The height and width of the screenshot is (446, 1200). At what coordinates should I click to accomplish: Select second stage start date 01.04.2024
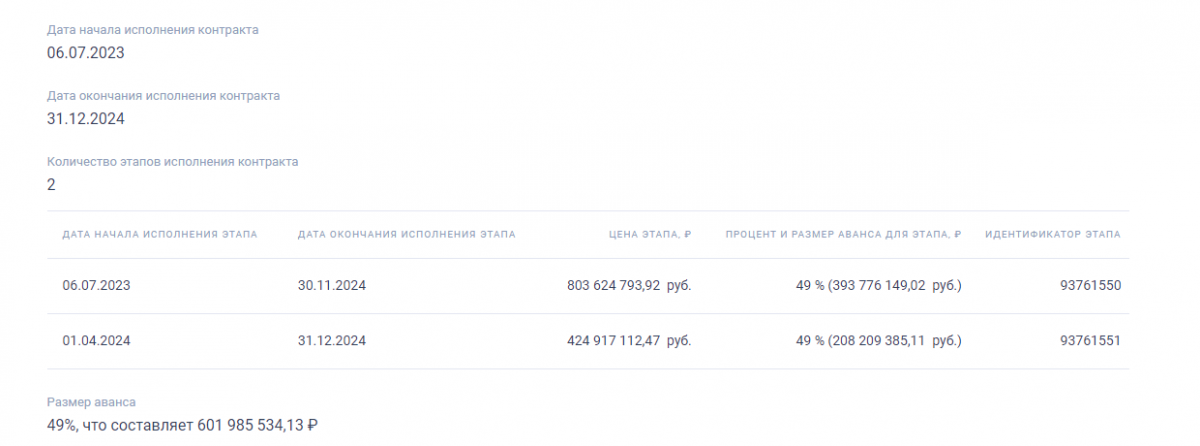(x=97, y=341)
